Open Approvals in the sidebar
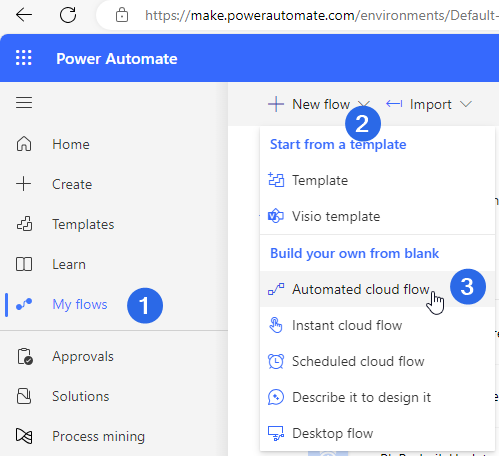This screenshot has width=499, height=456. (83, 356)
